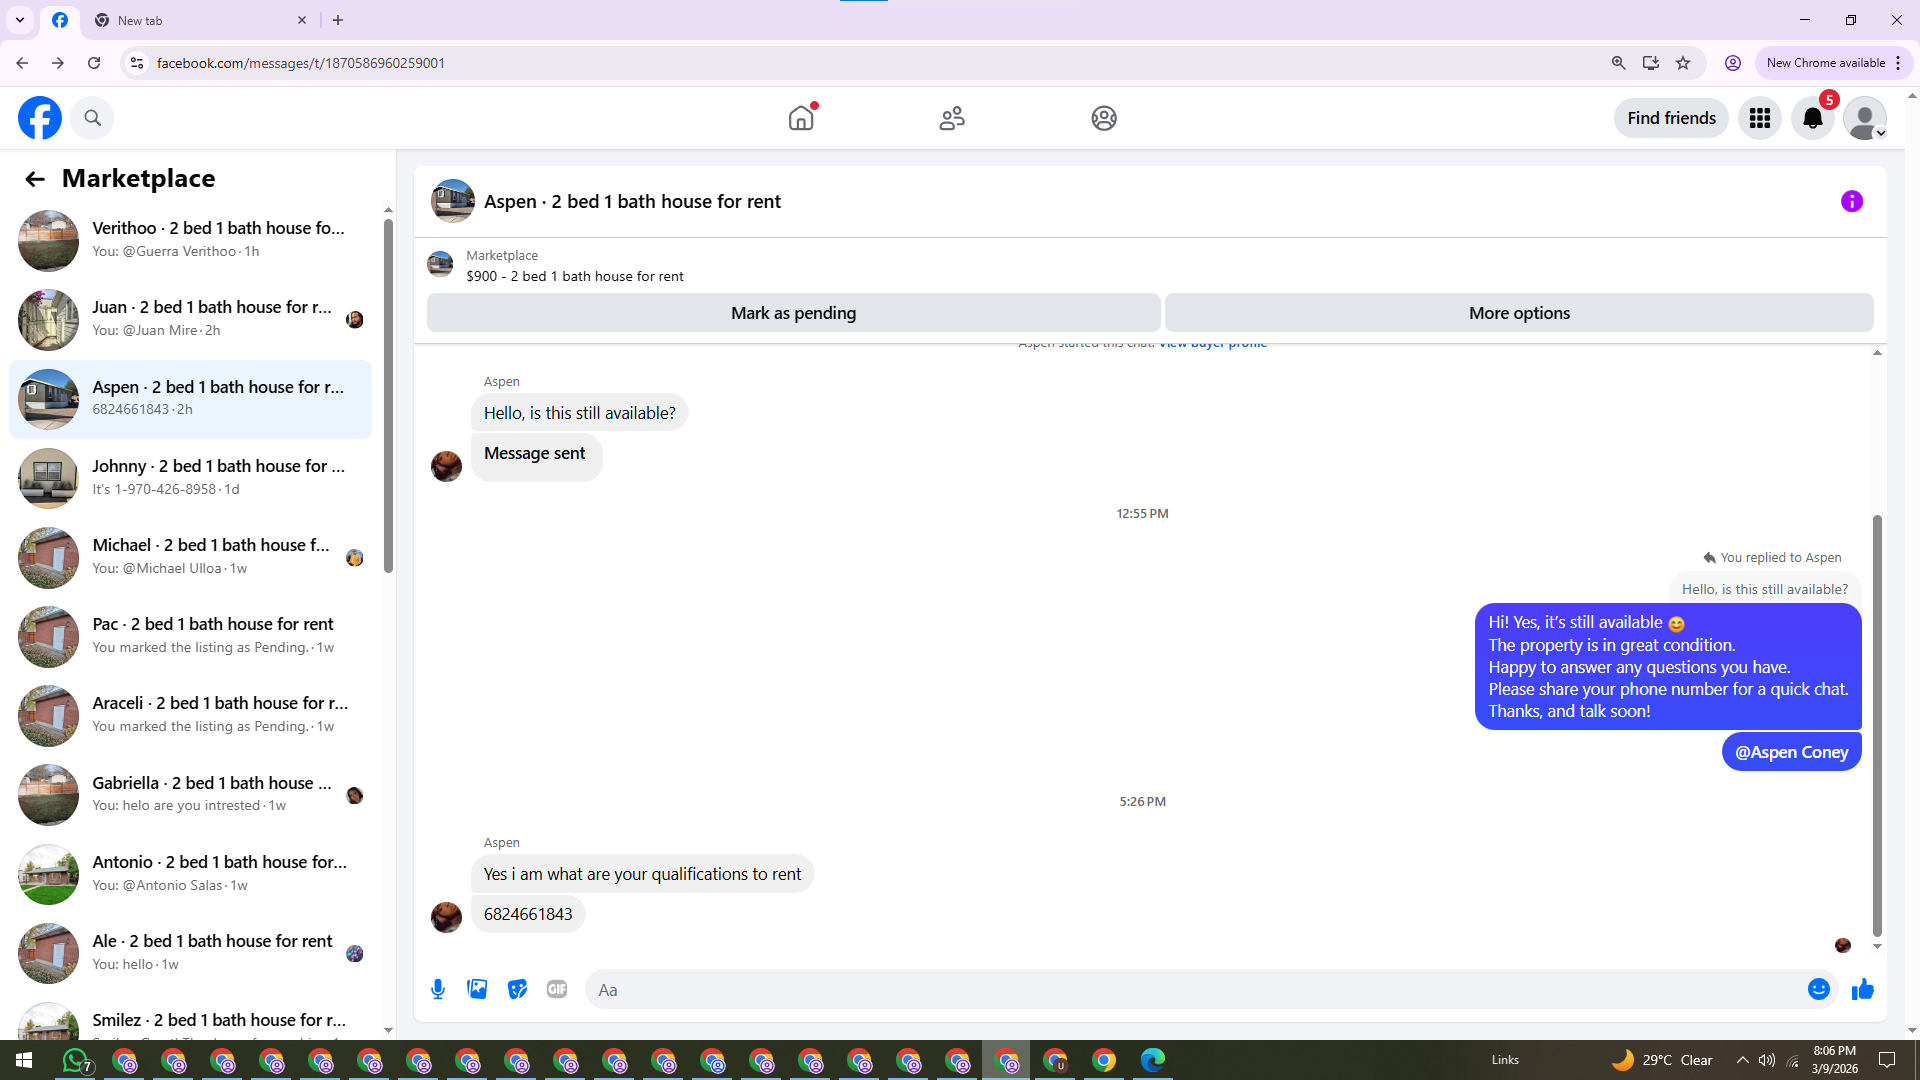Switch to the Friends tab
Viewport: 1920px width, 1080px height.
952,119
